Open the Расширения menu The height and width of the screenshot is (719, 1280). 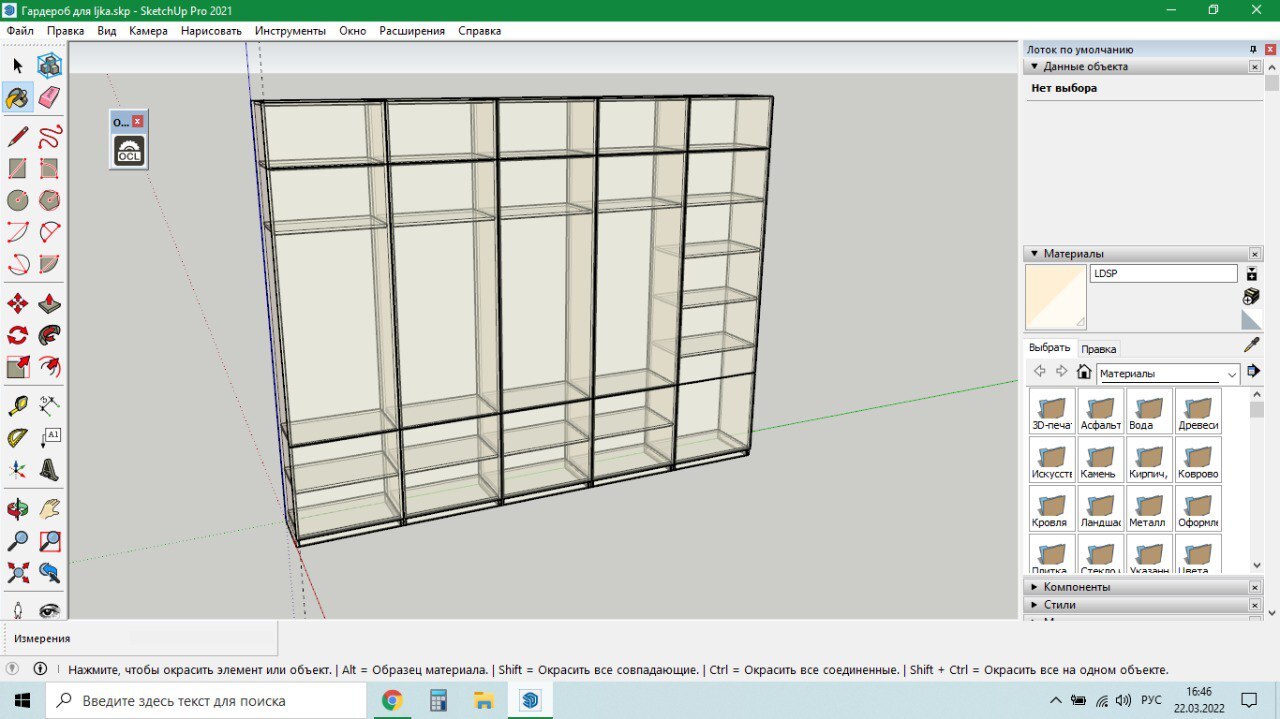coord(412,31)
